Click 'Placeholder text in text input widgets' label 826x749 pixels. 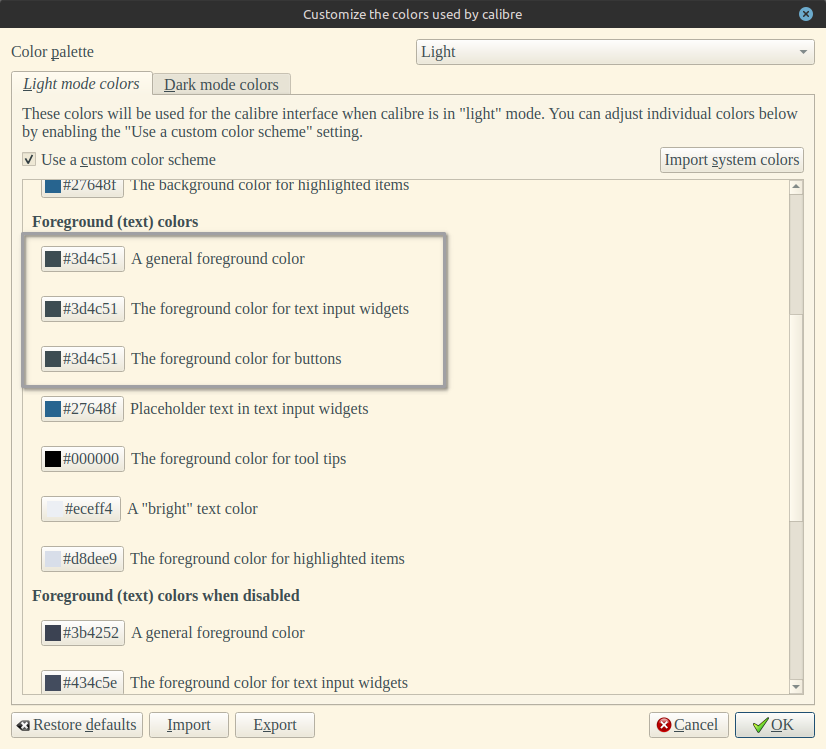coord(249,409)
